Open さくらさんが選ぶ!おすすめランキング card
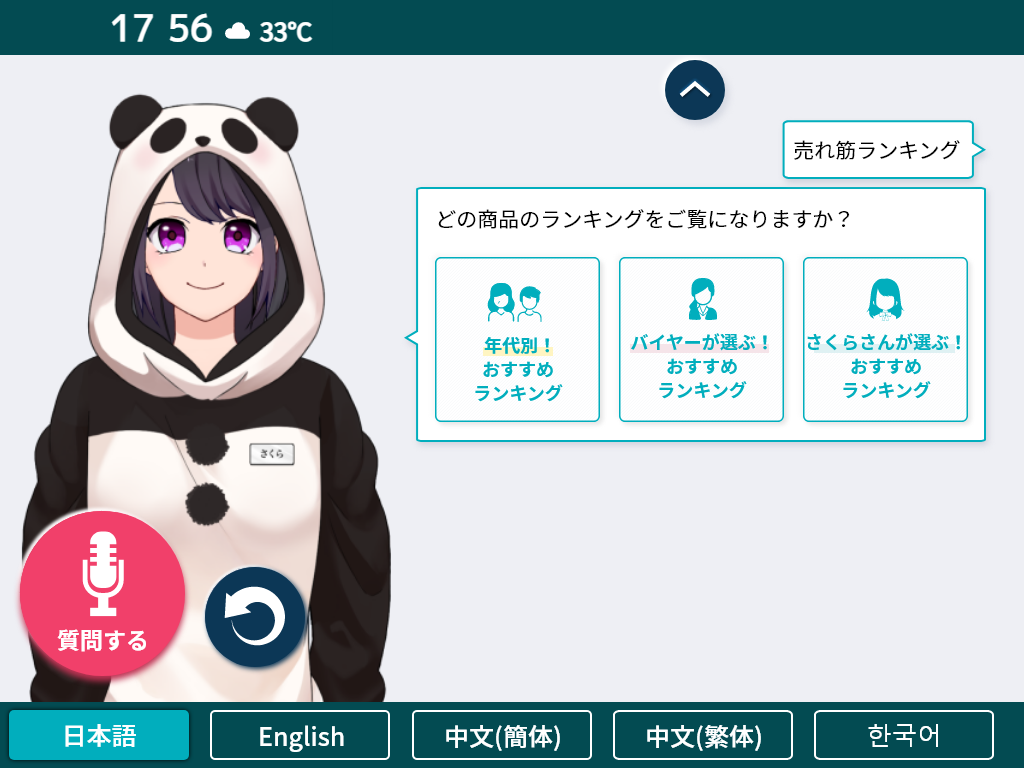This screenshot has width=1024, height=768. (885, 340)
